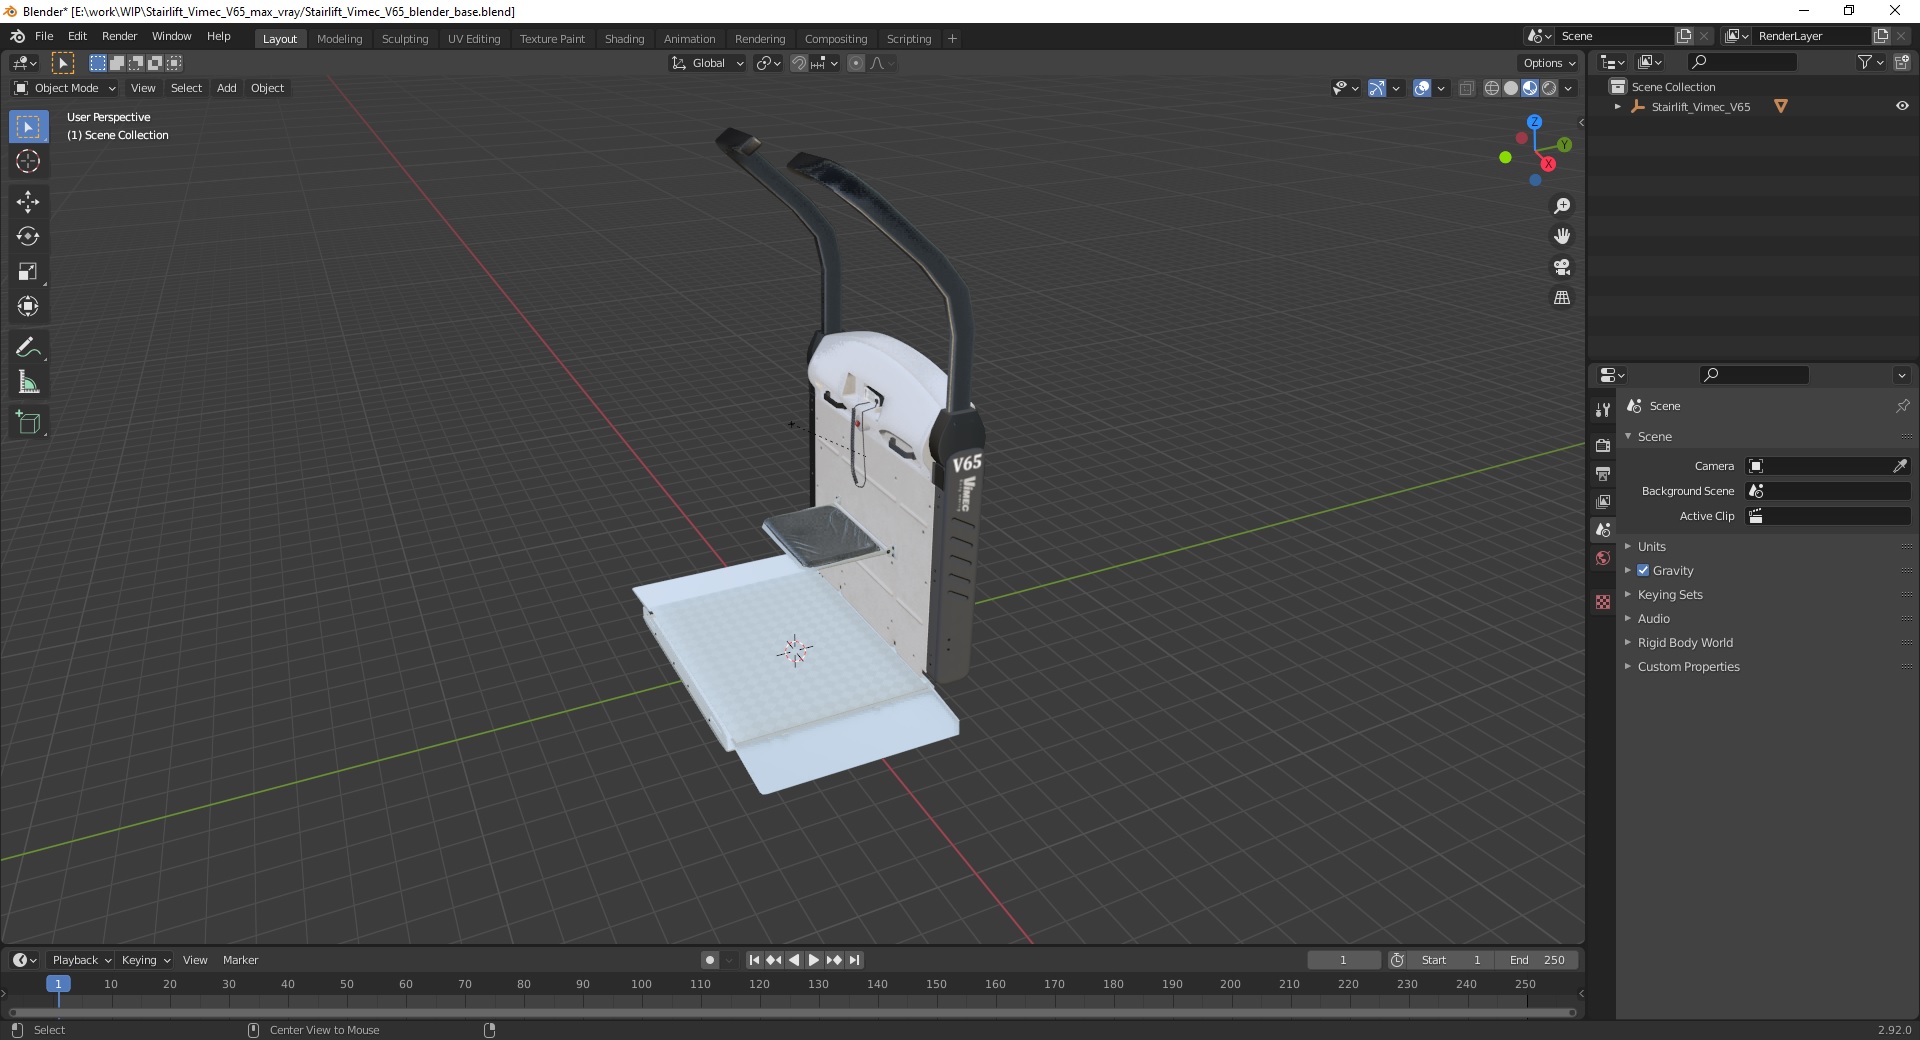Switch to wireframe viewport shading
Screen dimensions: 1920x1040
coord(1491,88)
